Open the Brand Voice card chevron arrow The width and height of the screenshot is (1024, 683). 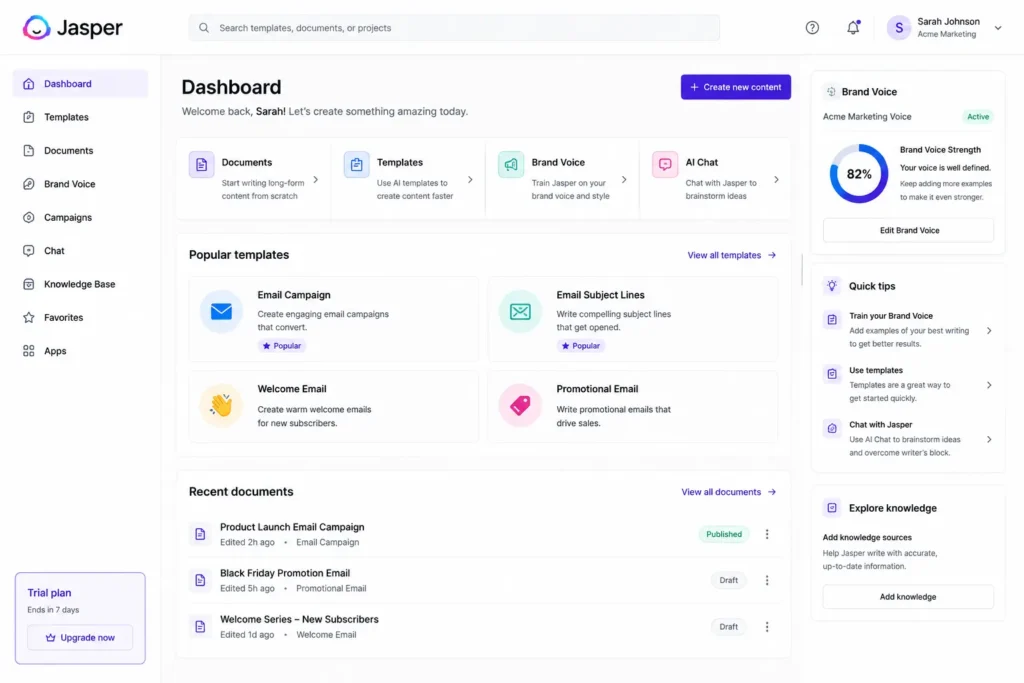click(x=624, y=180)
